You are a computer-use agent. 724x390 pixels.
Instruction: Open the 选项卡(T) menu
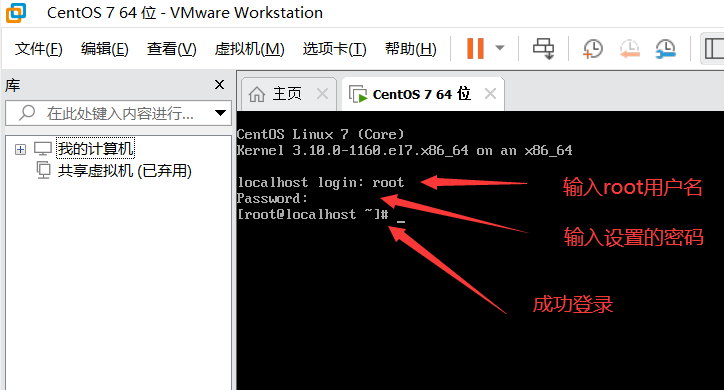pyautogui.click(x=334, y=48)
